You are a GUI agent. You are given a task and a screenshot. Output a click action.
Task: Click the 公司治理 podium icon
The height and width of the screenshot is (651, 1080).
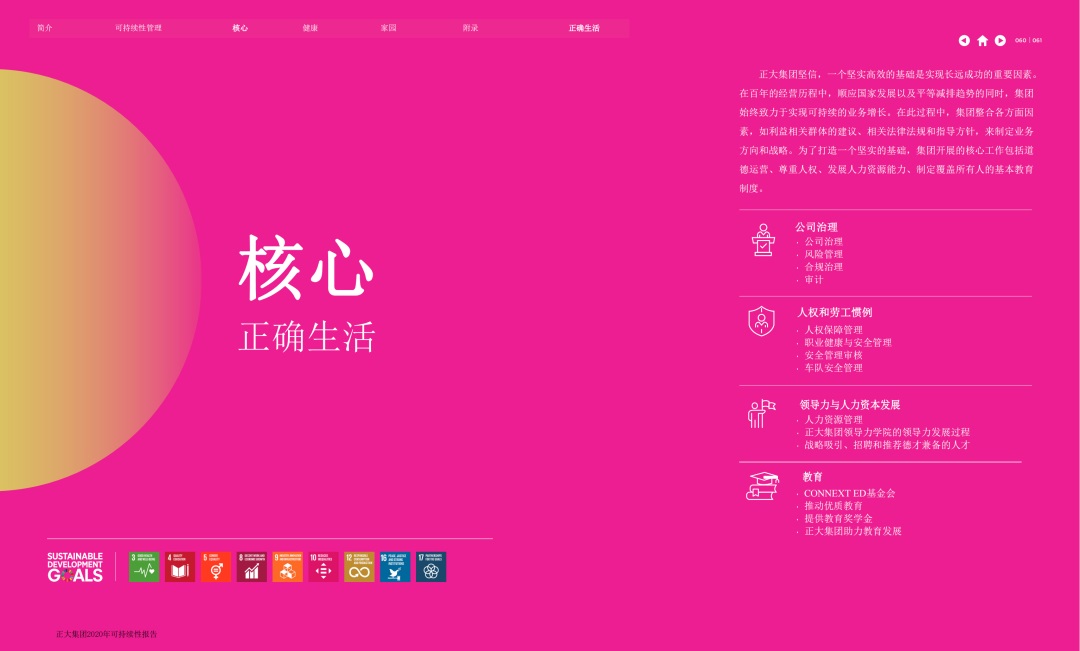point(764,240)
